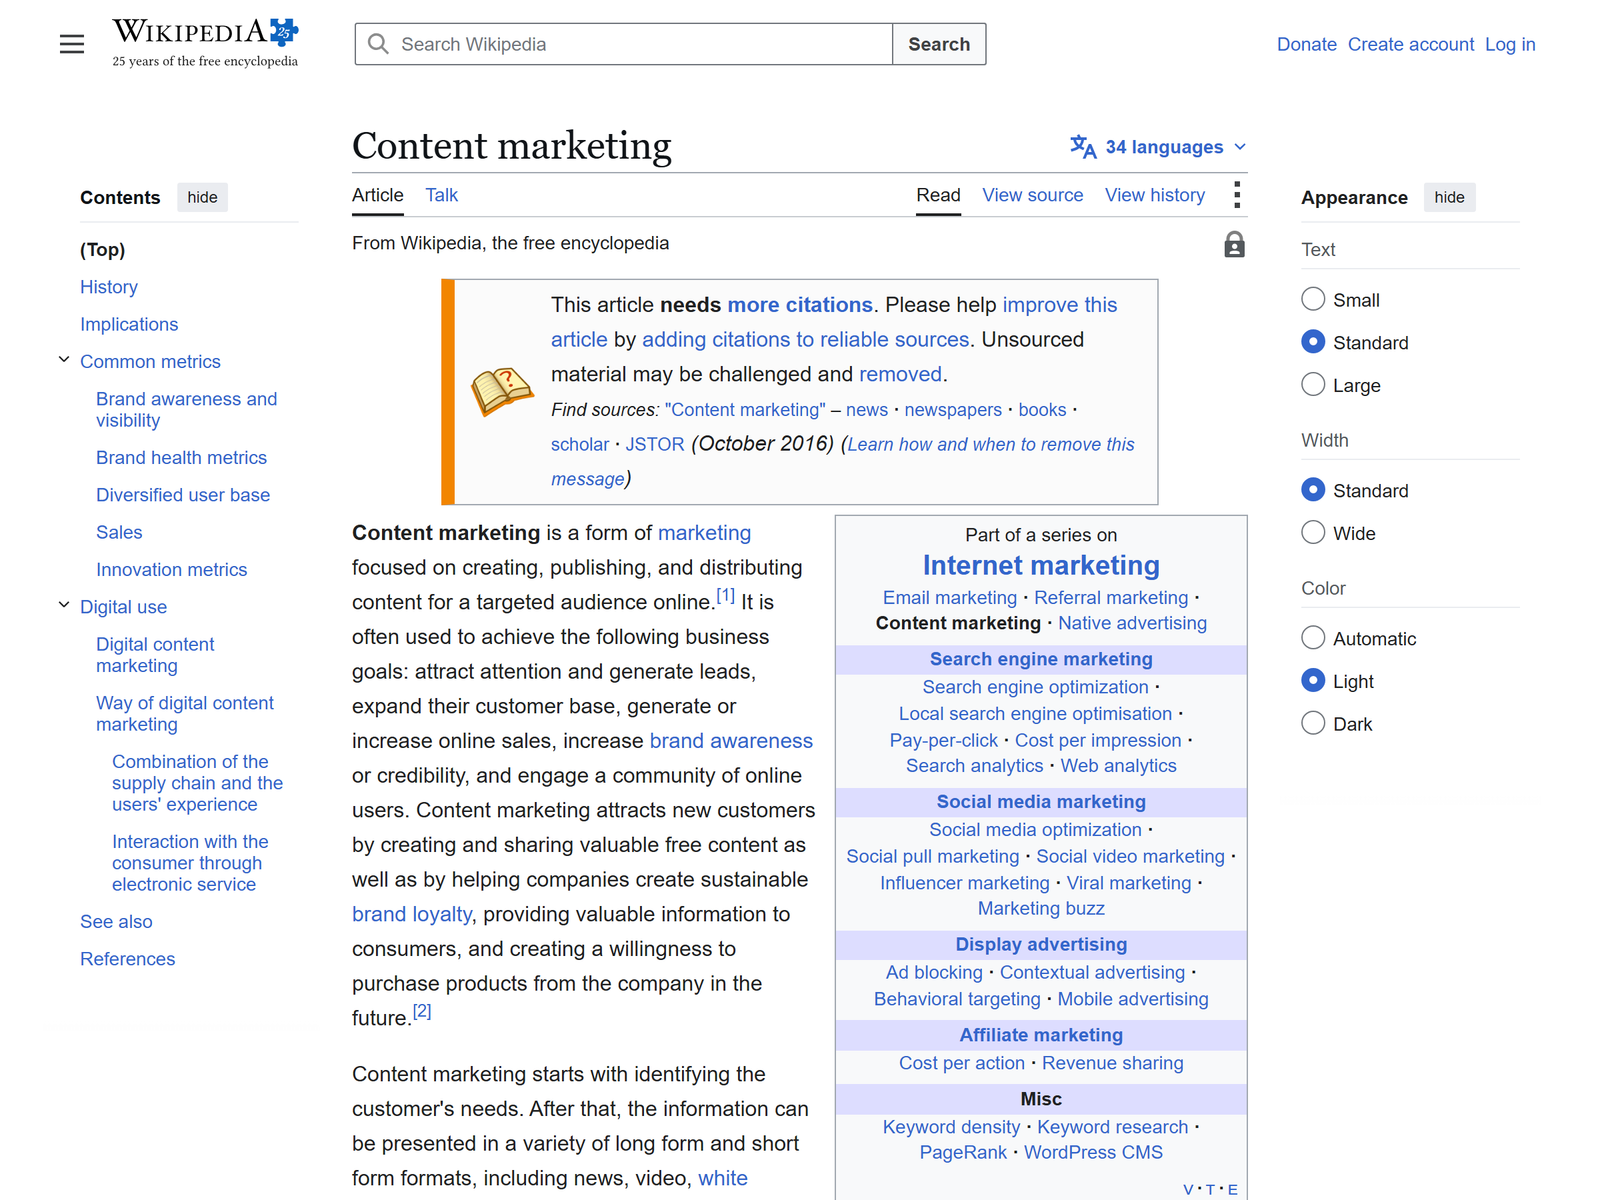
Task: Click the question book citation icon
Action: (x=502, y=391)
